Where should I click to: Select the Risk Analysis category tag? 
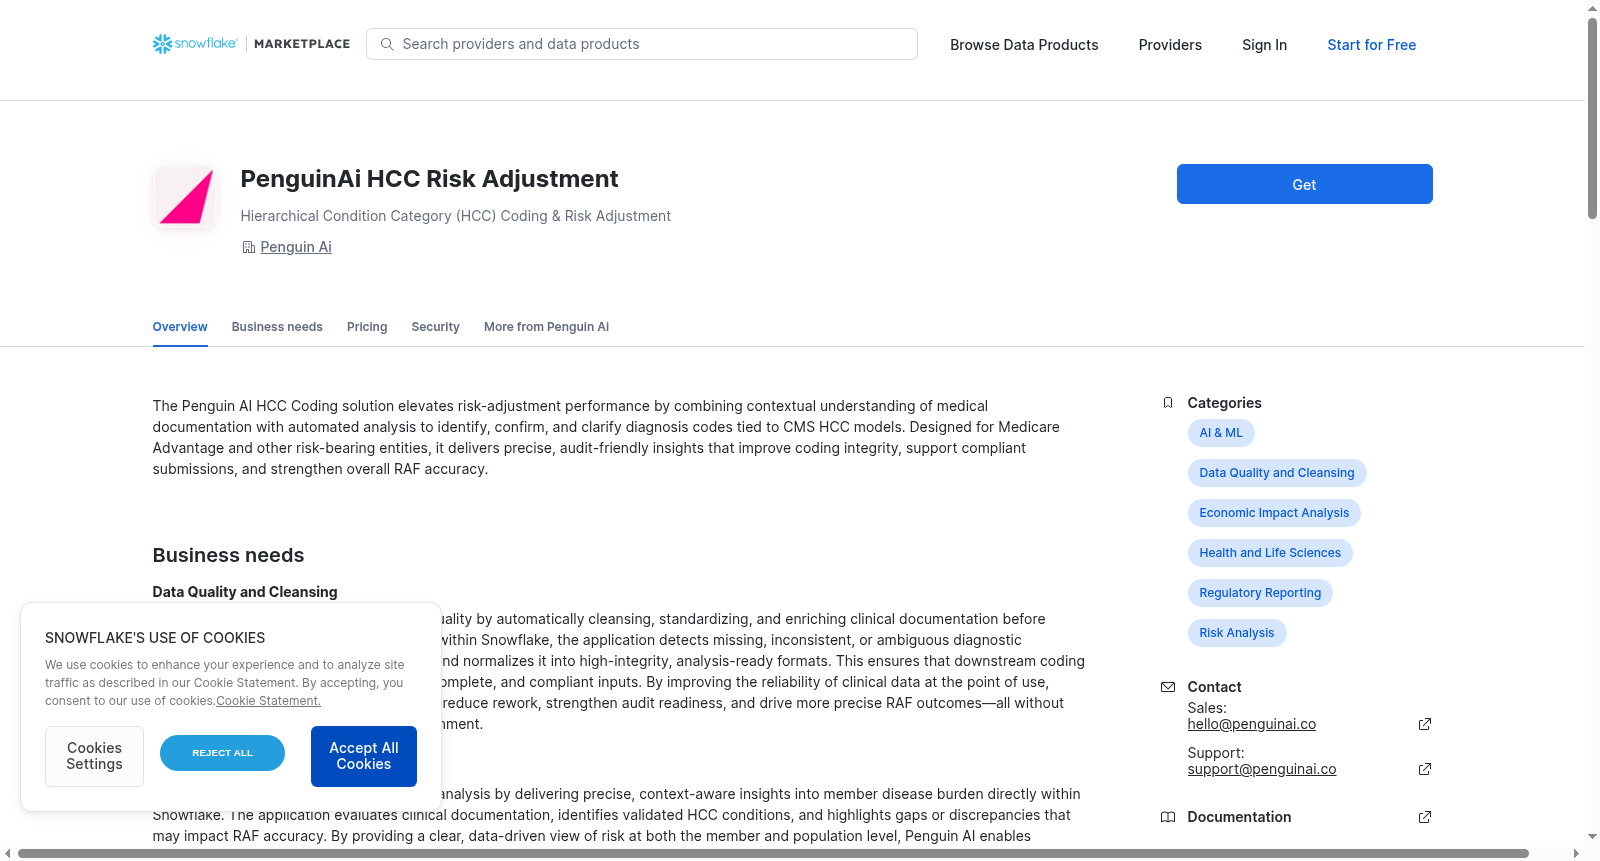(x=1237, y=633)
